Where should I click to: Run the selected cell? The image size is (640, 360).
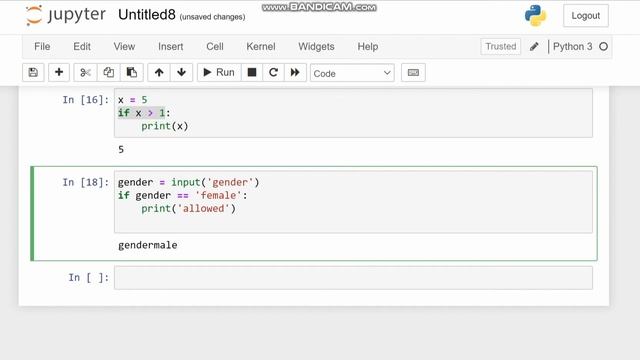click(219, 73)
